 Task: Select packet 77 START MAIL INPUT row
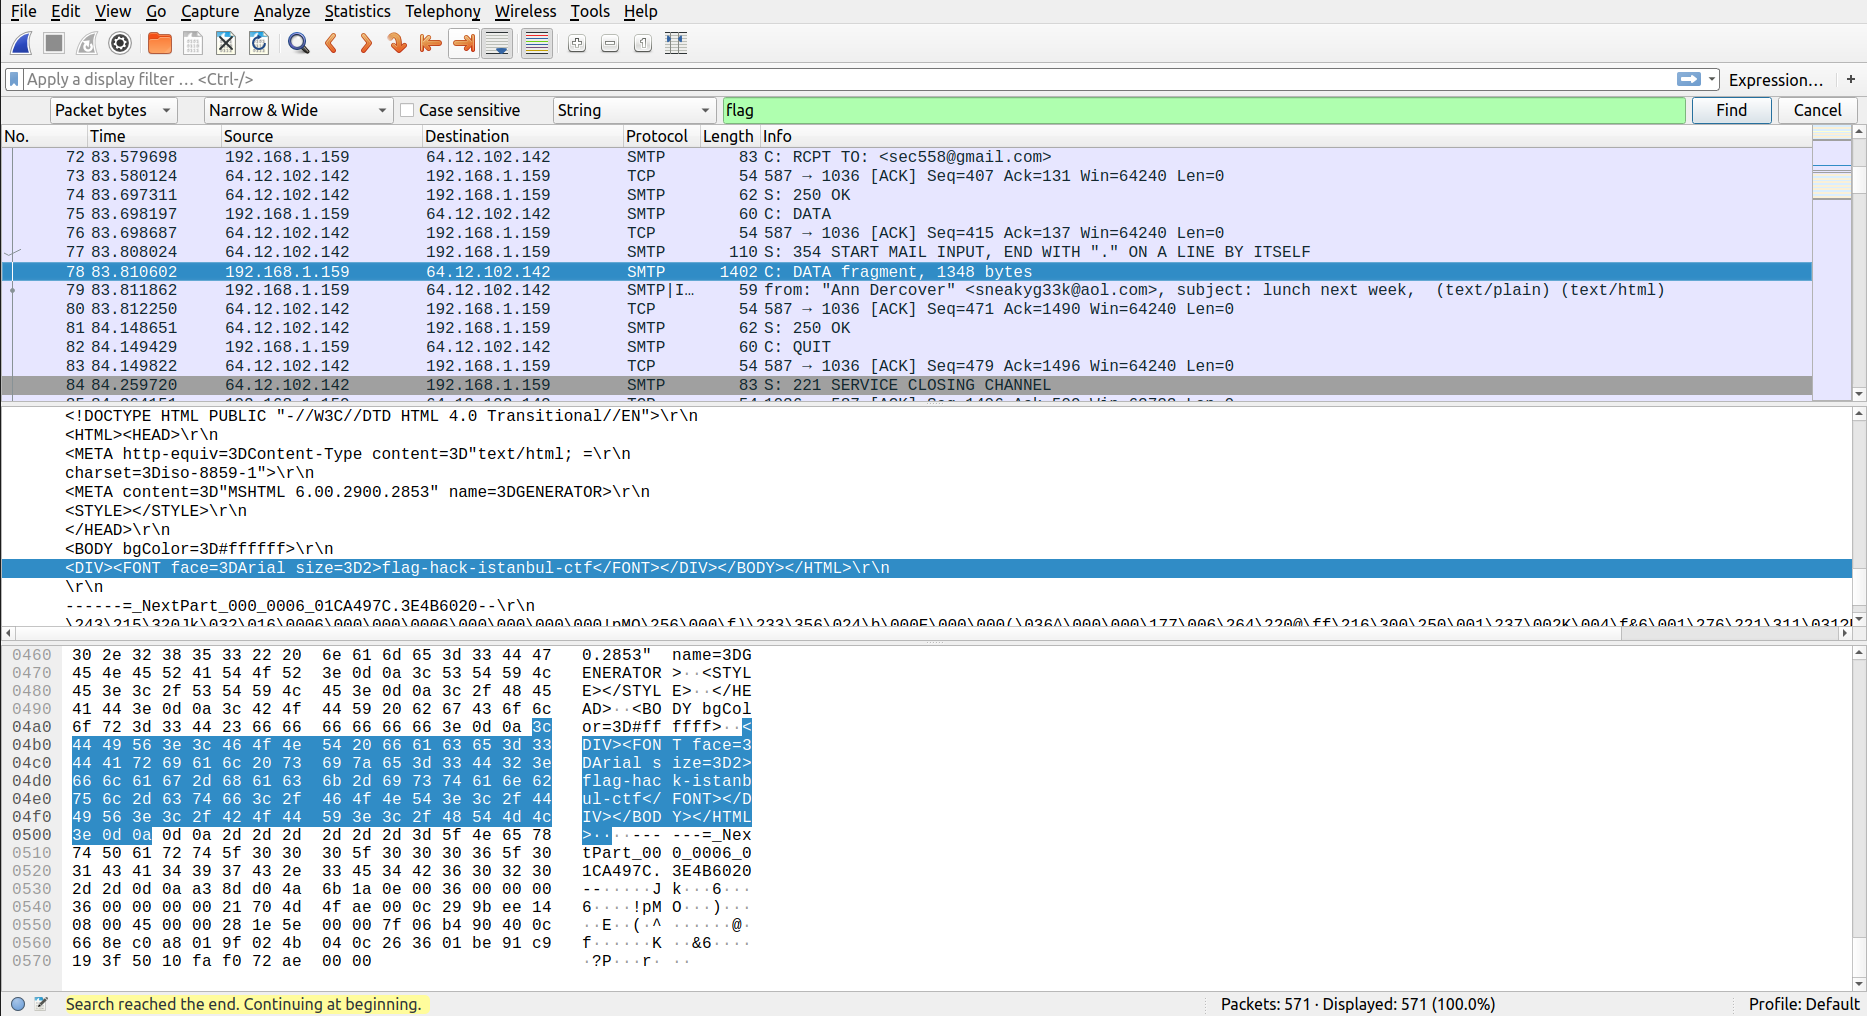pos(907,252)
